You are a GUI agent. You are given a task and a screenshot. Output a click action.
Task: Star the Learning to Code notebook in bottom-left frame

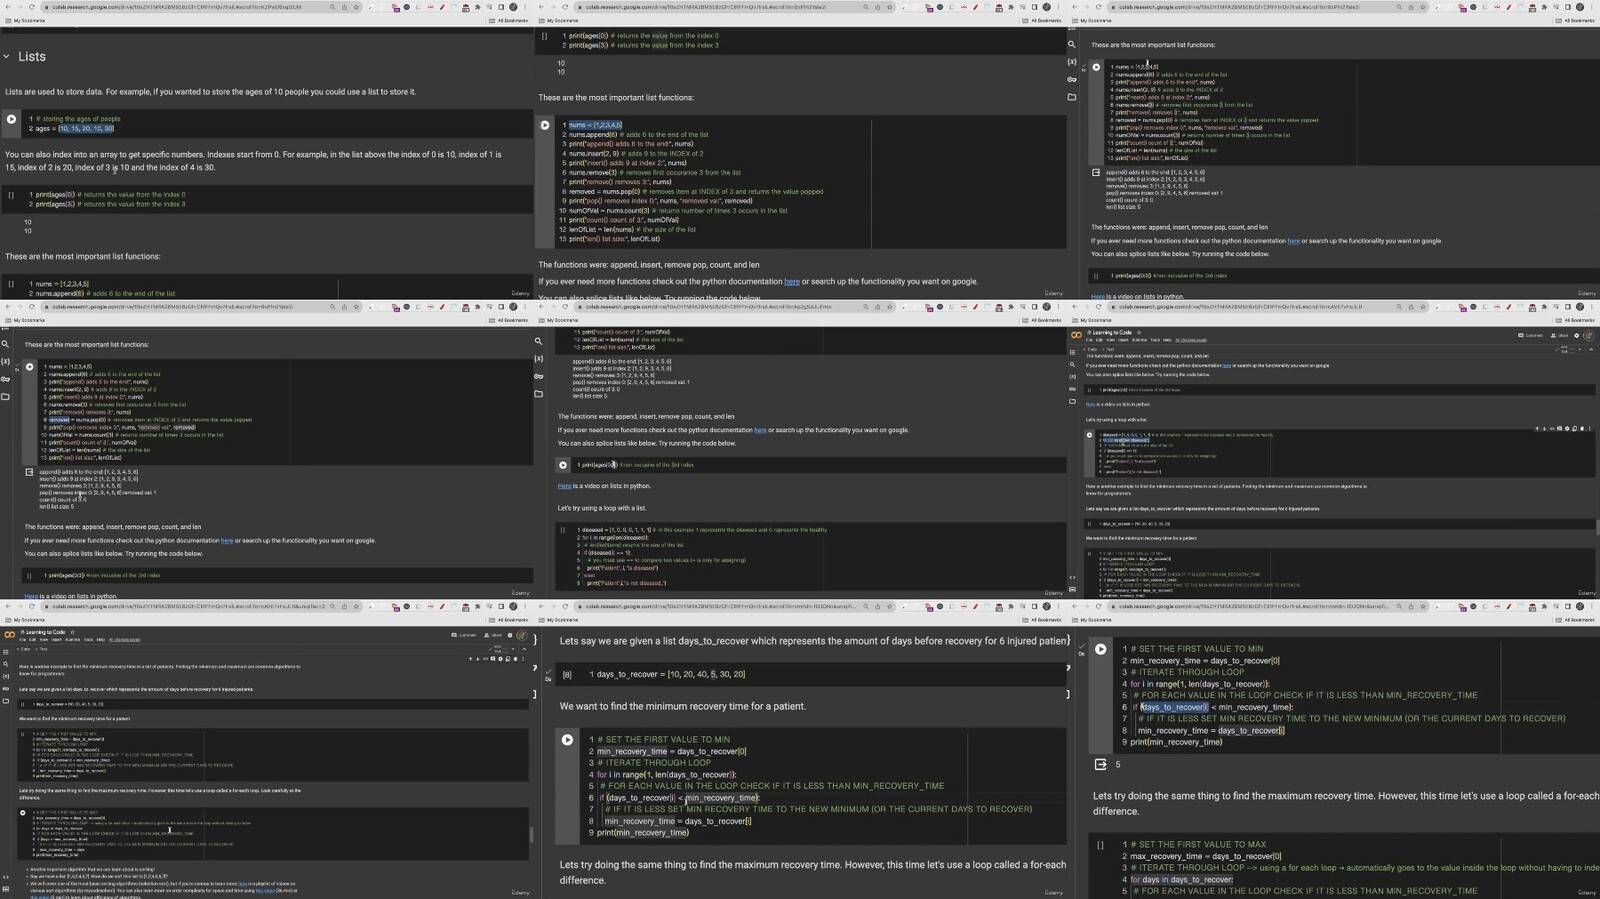(73, 632)
